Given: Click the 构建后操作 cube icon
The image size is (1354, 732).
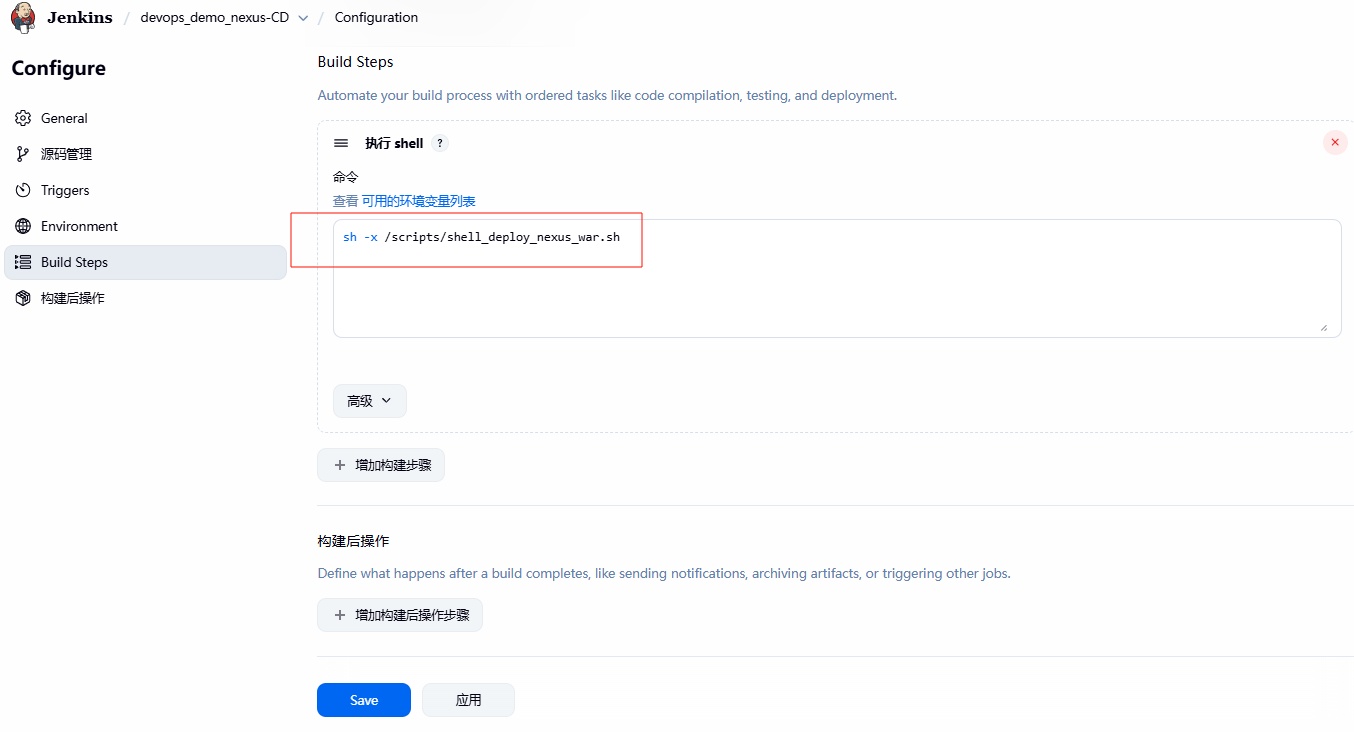Looking at the screenshot, I should (x=23, y=298).
